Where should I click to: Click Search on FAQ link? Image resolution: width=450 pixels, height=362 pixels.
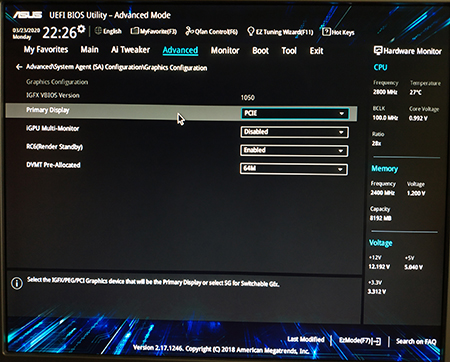[x=416, y=341]
